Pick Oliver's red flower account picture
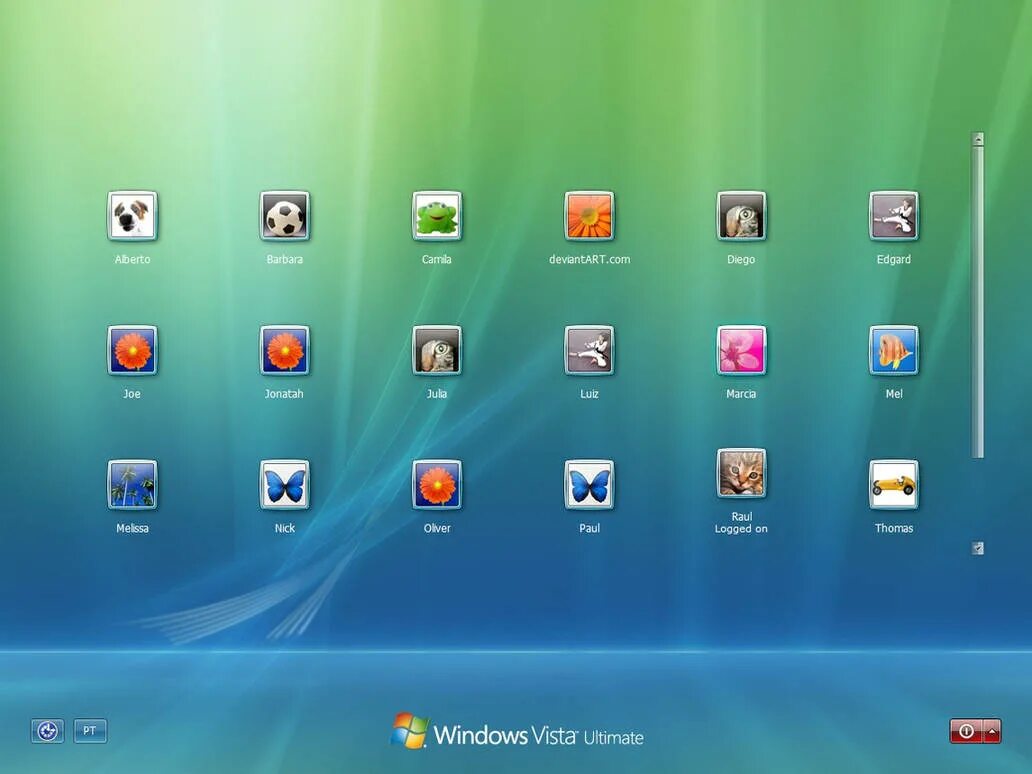The height and width of the screenshot is (774, 1032). click(437, 484)
